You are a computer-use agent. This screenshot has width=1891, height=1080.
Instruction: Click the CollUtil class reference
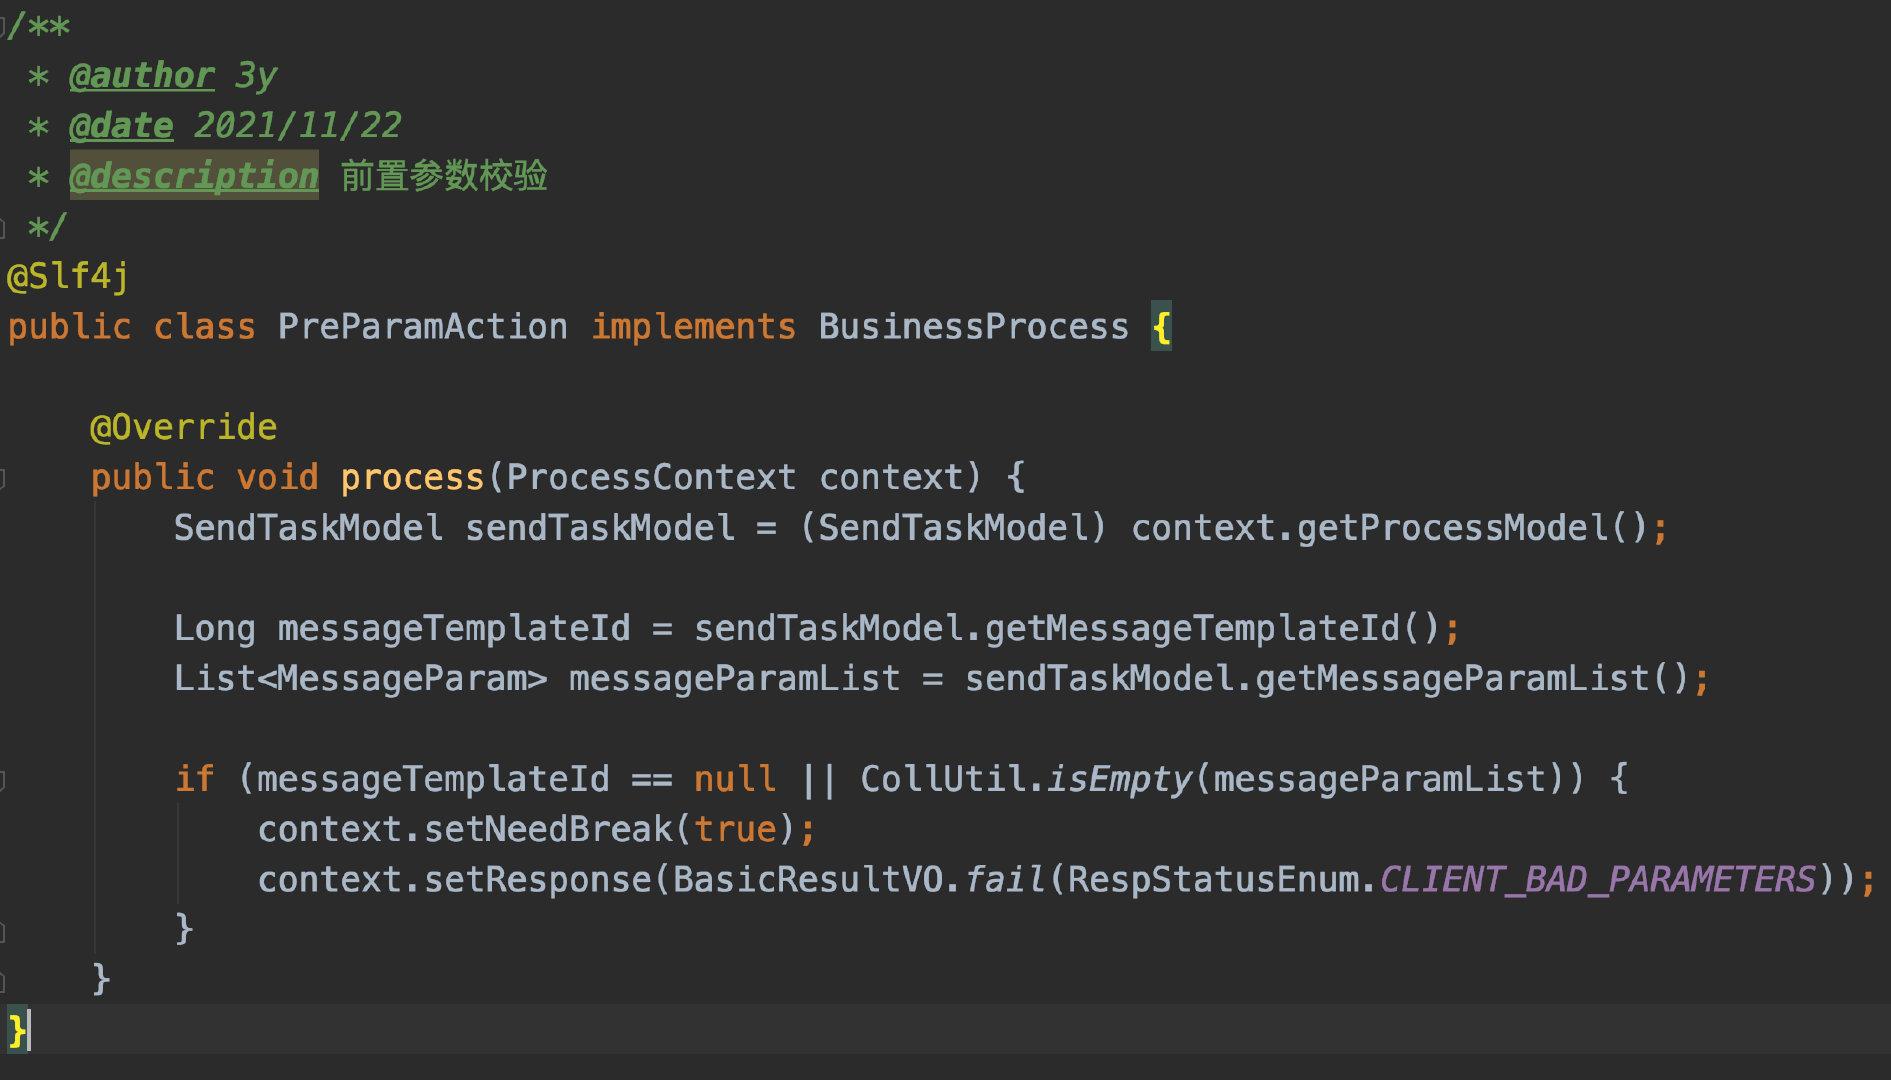tap(942, 780)
